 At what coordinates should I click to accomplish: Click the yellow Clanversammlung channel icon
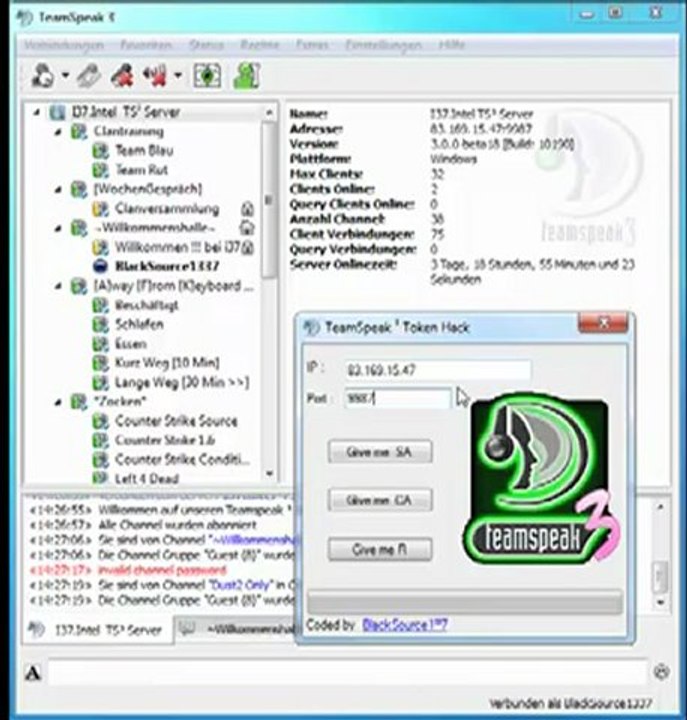pyautogui.click(x=100, y=209)
